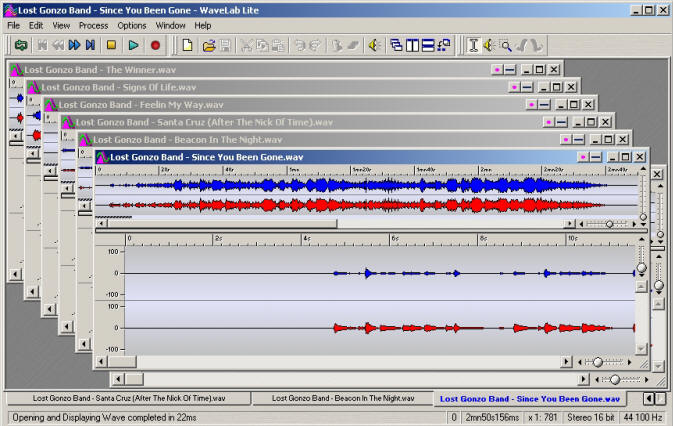Toggle magenta dot button on The Winner.wav window

(497, 69)
